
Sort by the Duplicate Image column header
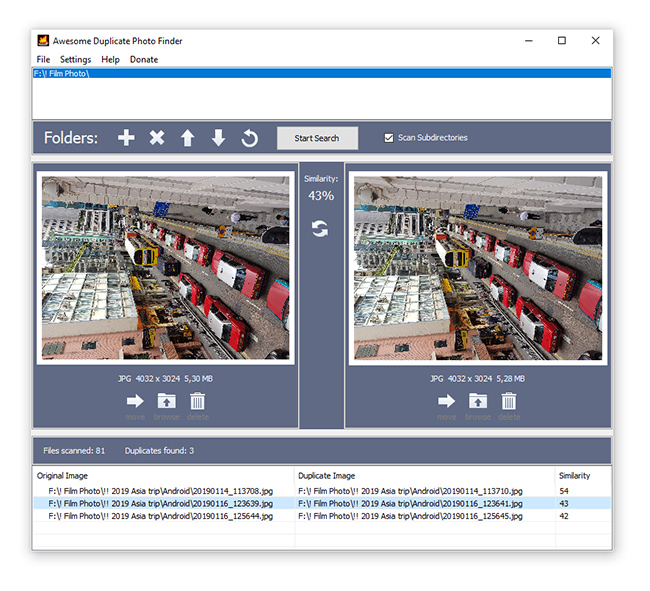point(424,475)
